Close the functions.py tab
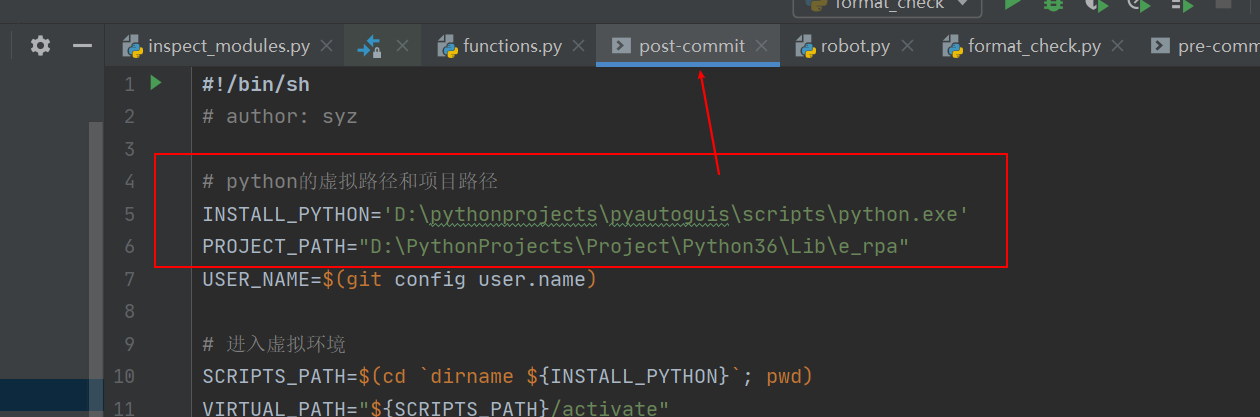Screen dimensions: 1260x417 click(579, 46)
